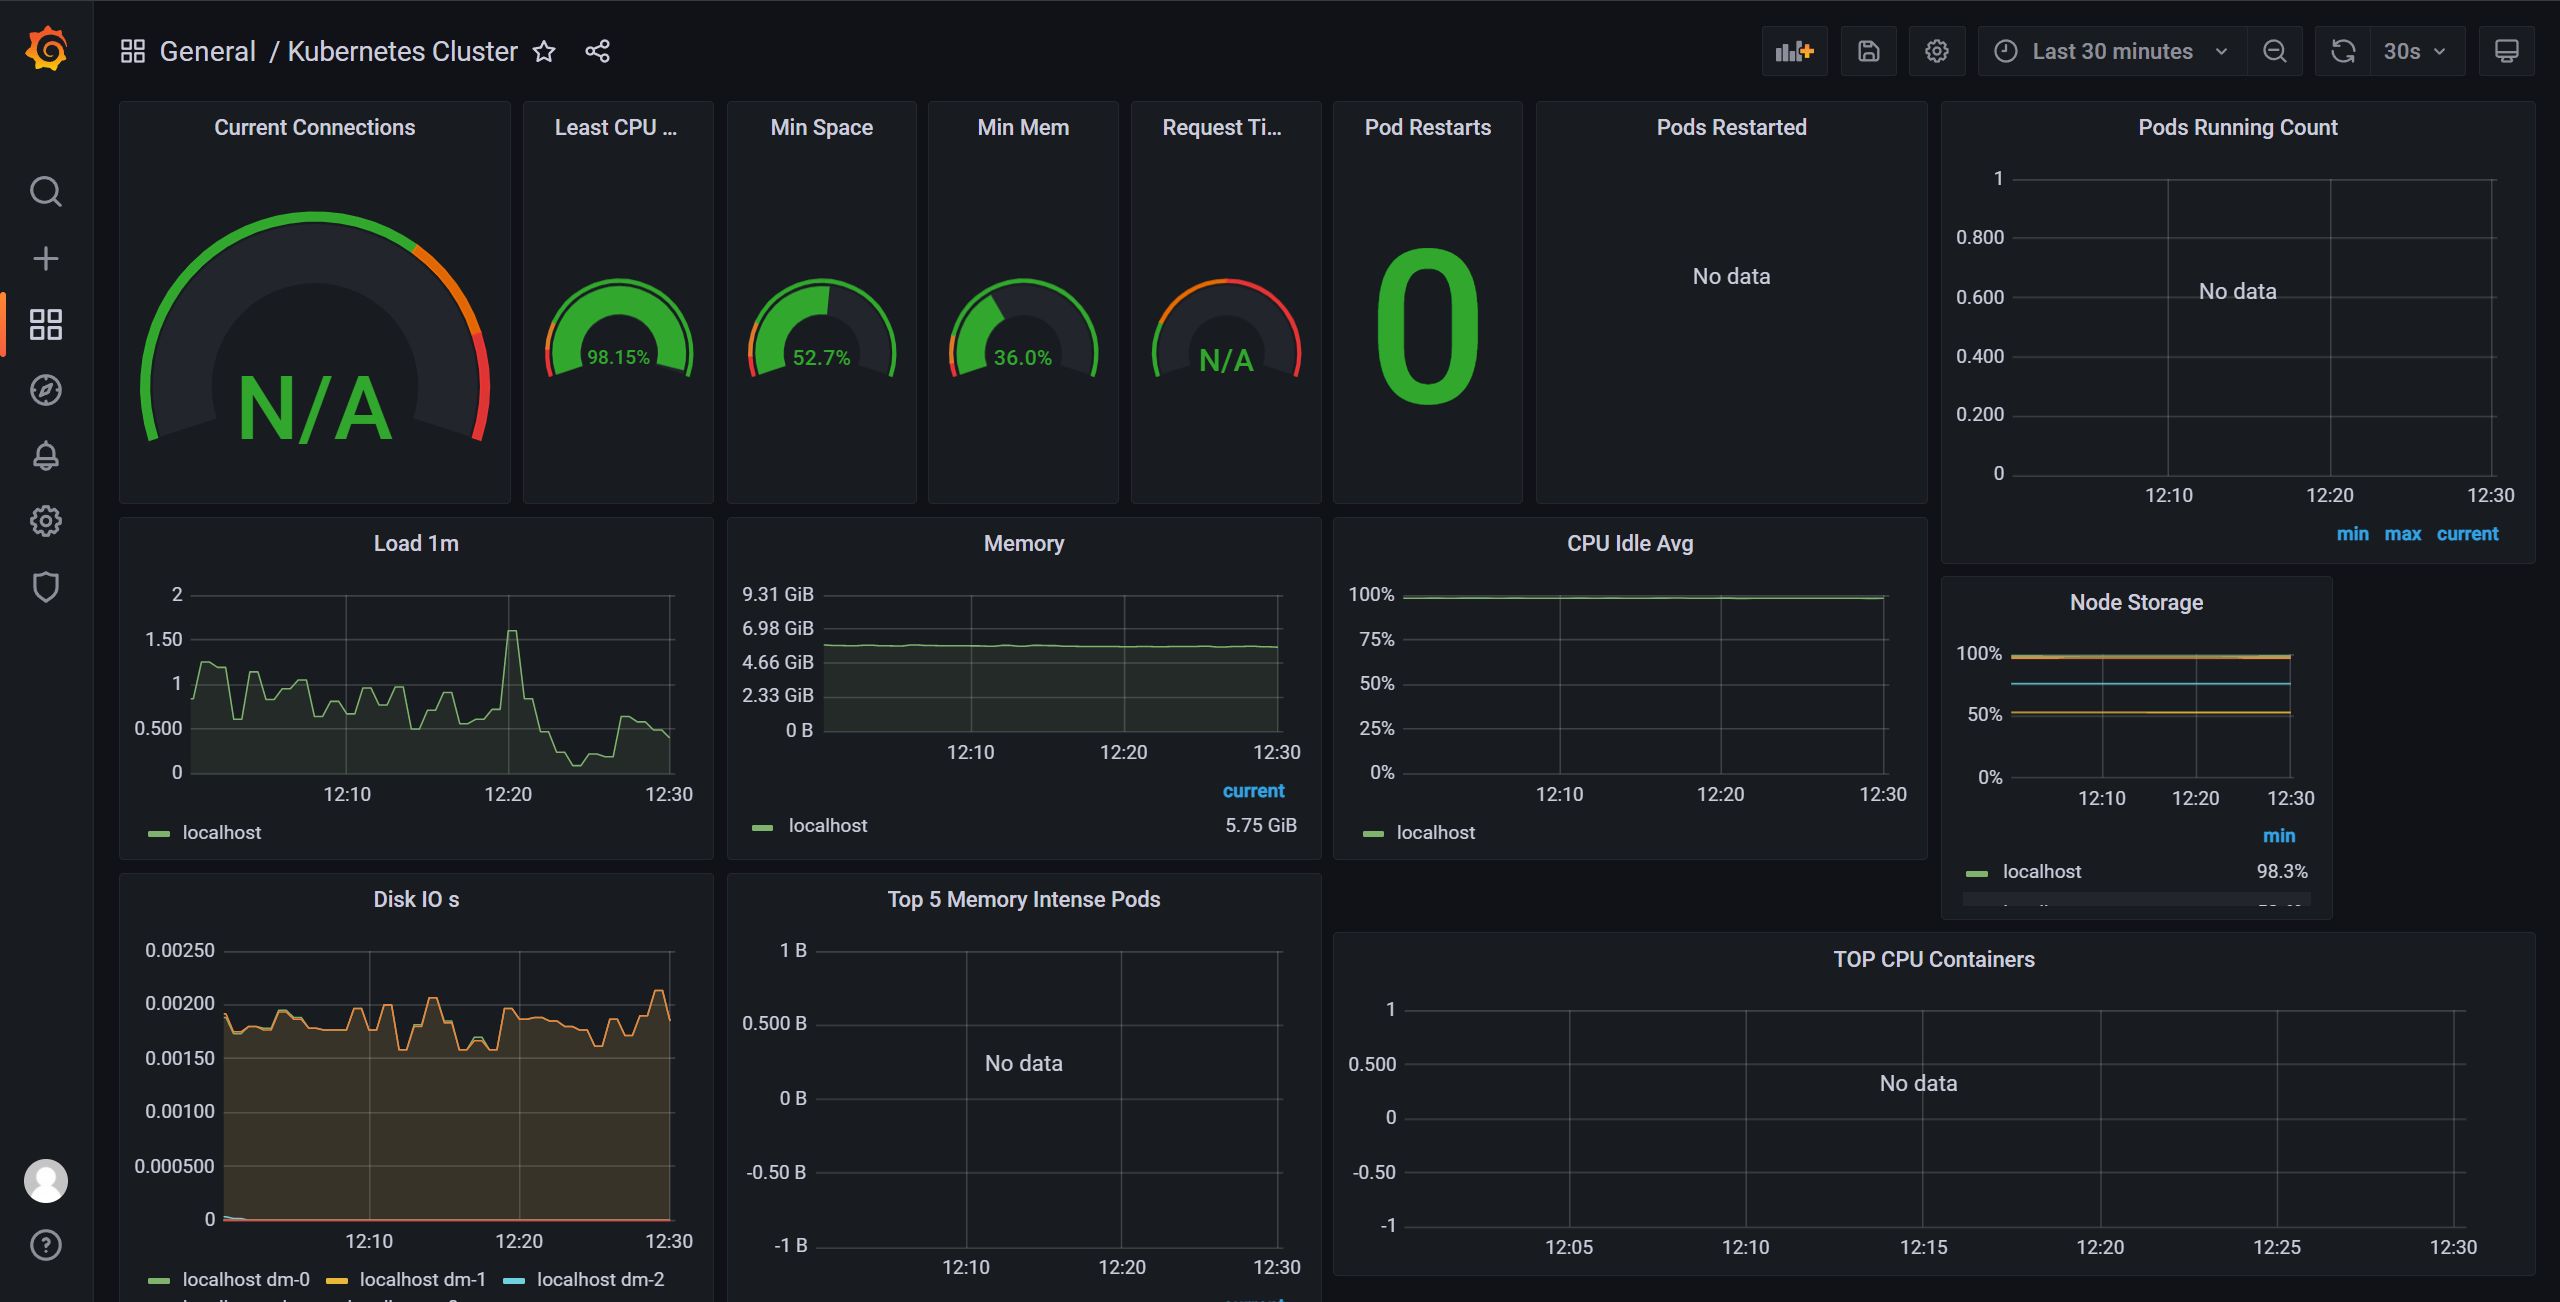Click the 98.15% Least CPU gauge value
Image resolution: width=2560 pixels, height=1302 pixels.
[x=618, y=357]
